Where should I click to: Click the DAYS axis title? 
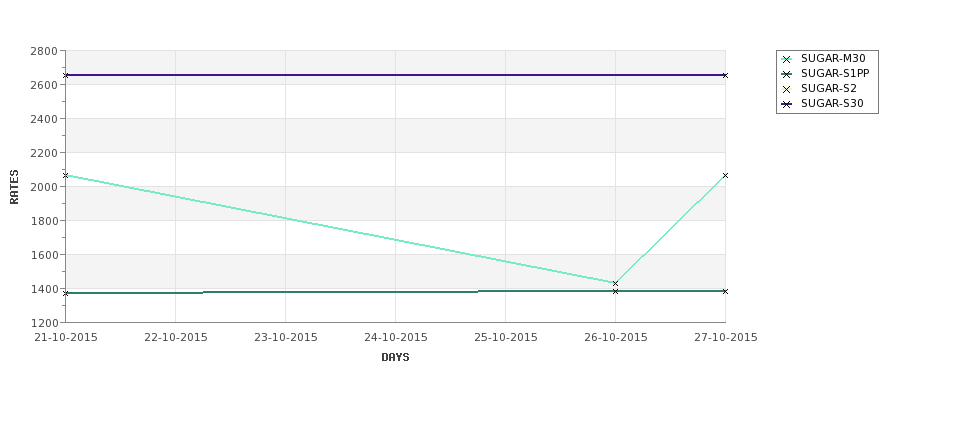(395, 357)
